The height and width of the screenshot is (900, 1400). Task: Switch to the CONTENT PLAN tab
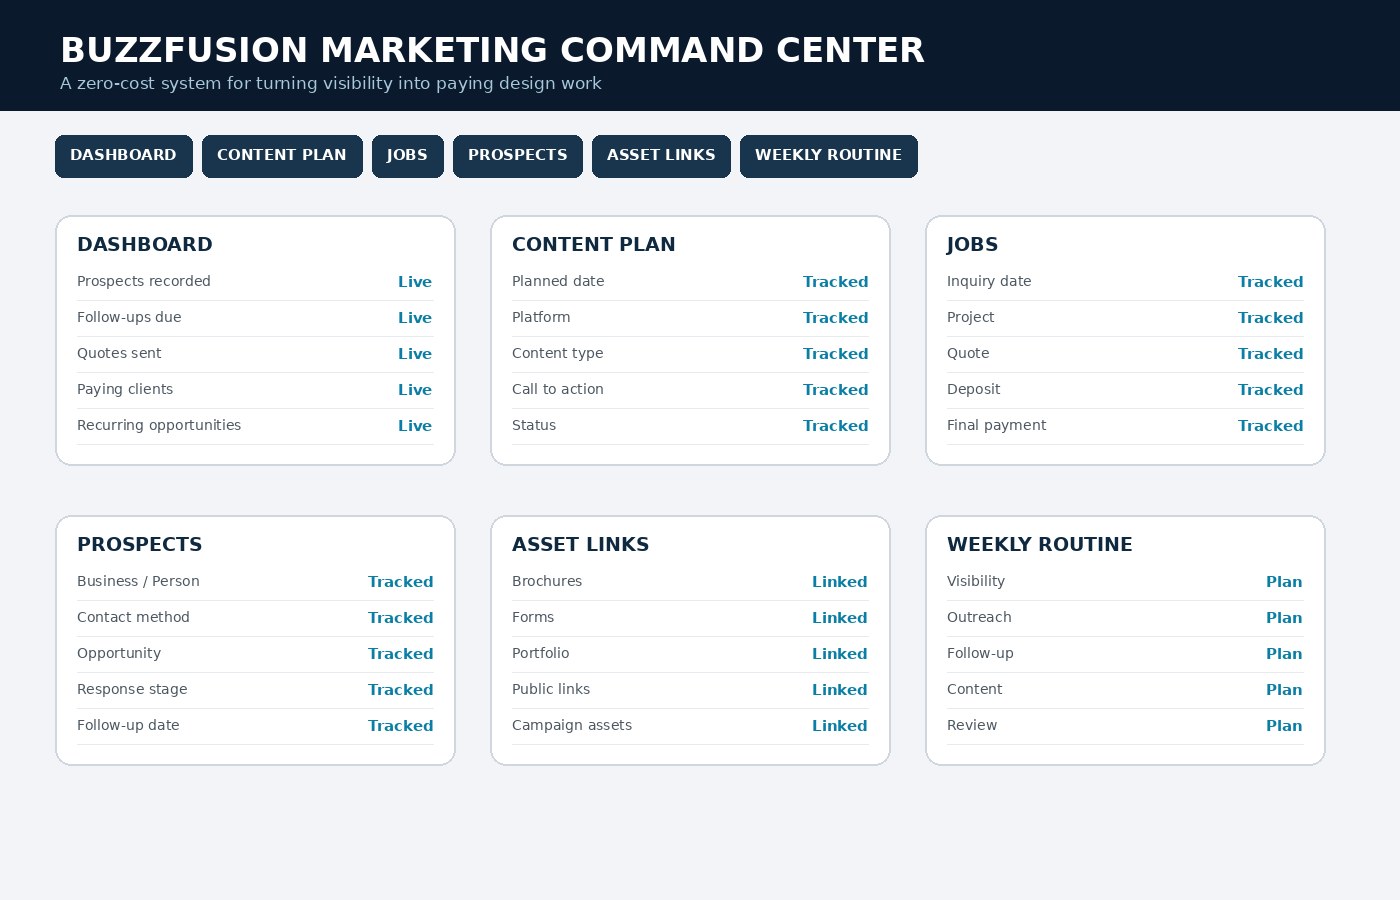(282, 156)
